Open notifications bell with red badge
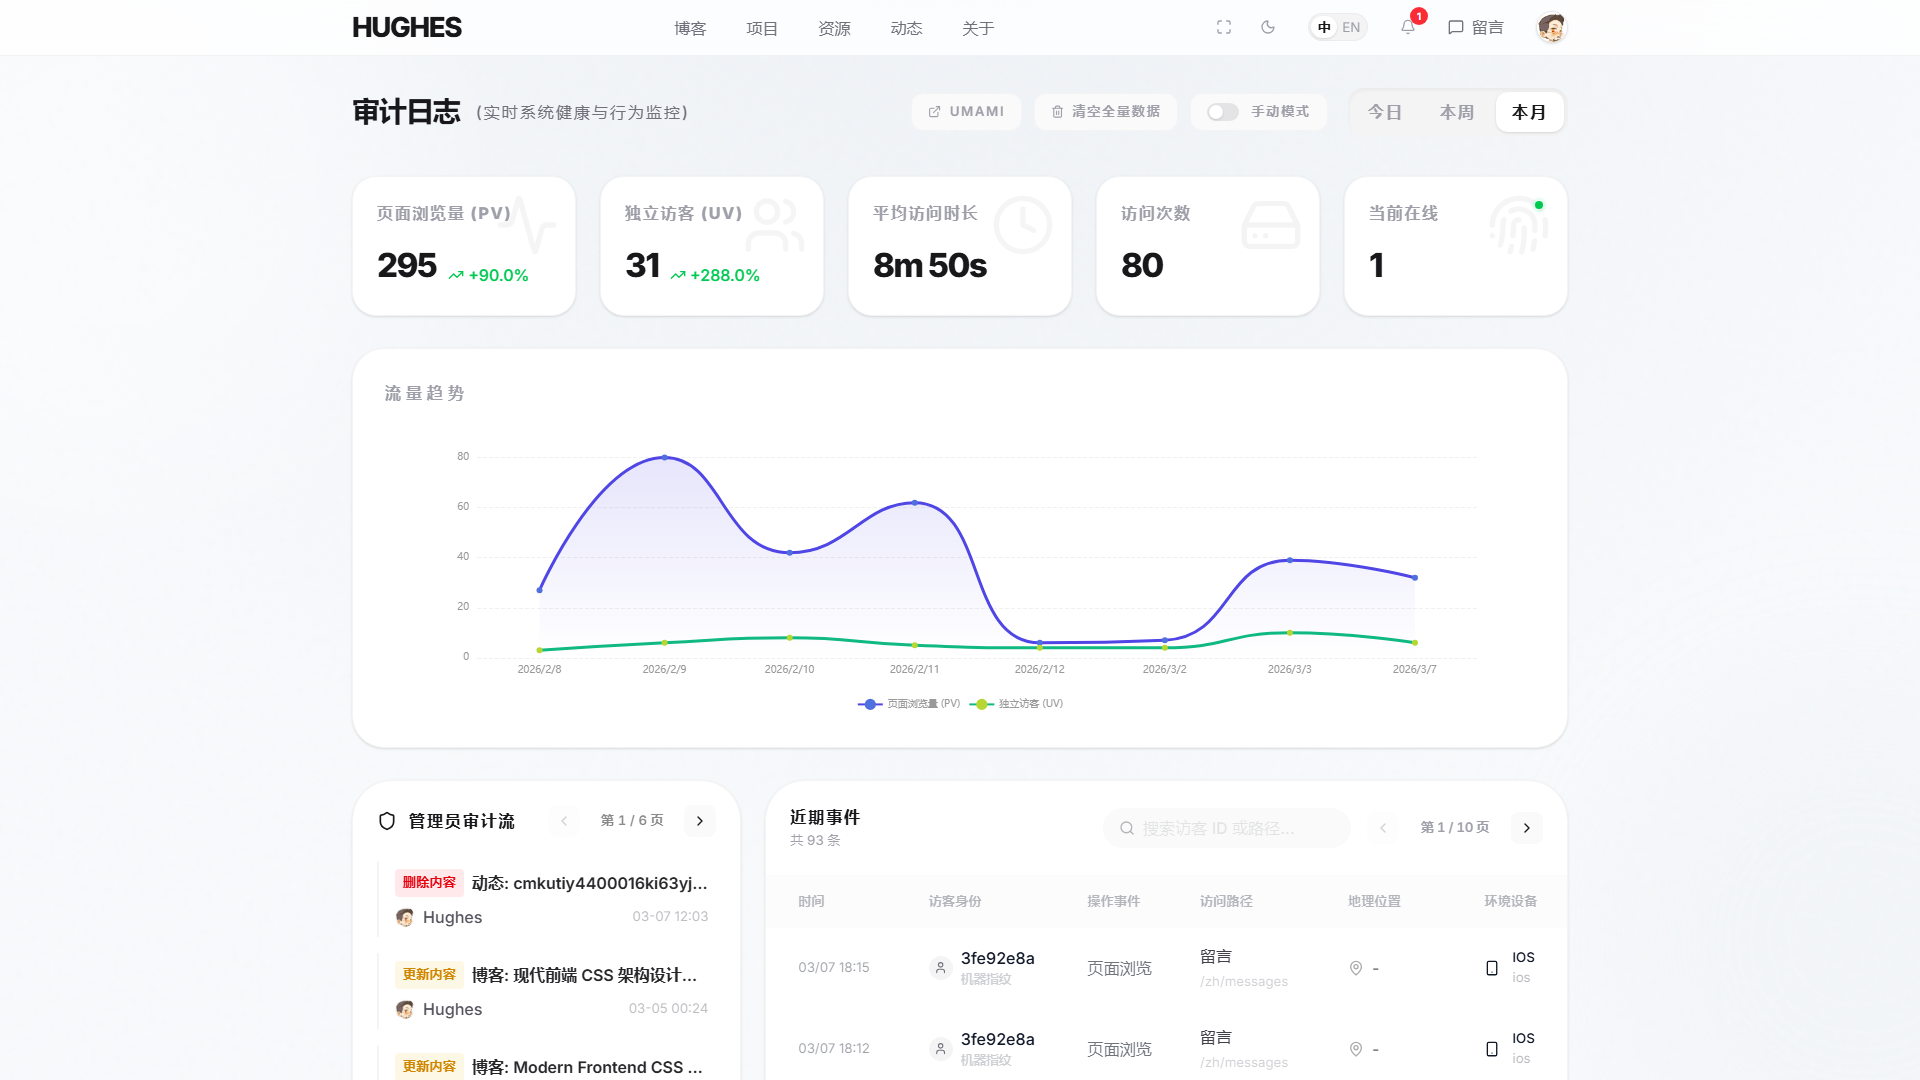1920x1080 pixels. [x=1408, y=27]
